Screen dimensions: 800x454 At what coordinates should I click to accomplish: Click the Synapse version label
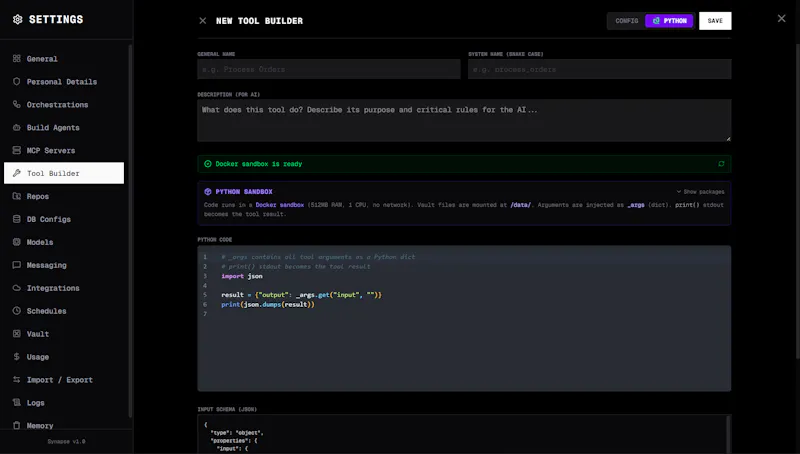click(x=66, y=442)
